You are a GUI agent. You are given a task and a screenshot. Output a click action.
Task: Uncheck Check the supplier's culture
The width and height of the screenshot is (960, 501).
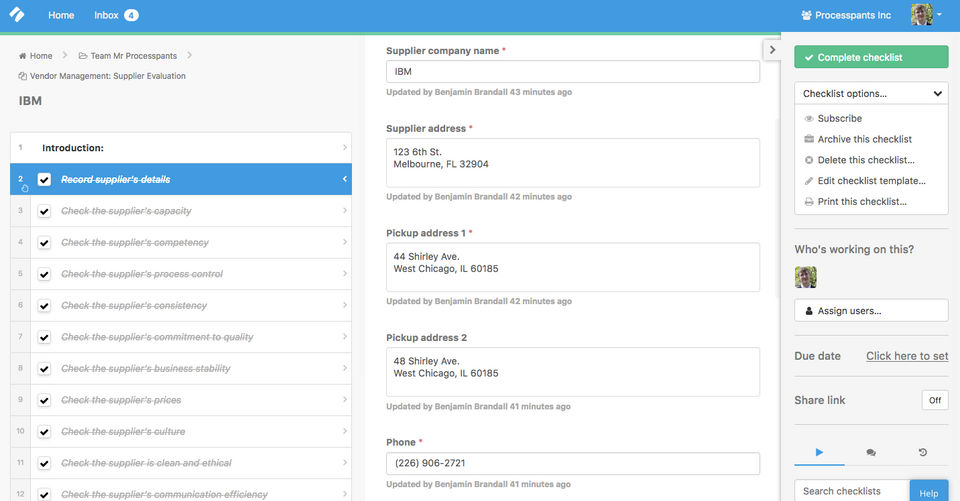[x=44, y=432]
